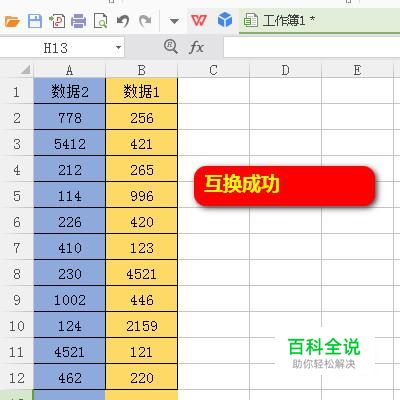Select the cell with value 123
Viewport: 400px width, 400px height.
click(x=141, y=248)
